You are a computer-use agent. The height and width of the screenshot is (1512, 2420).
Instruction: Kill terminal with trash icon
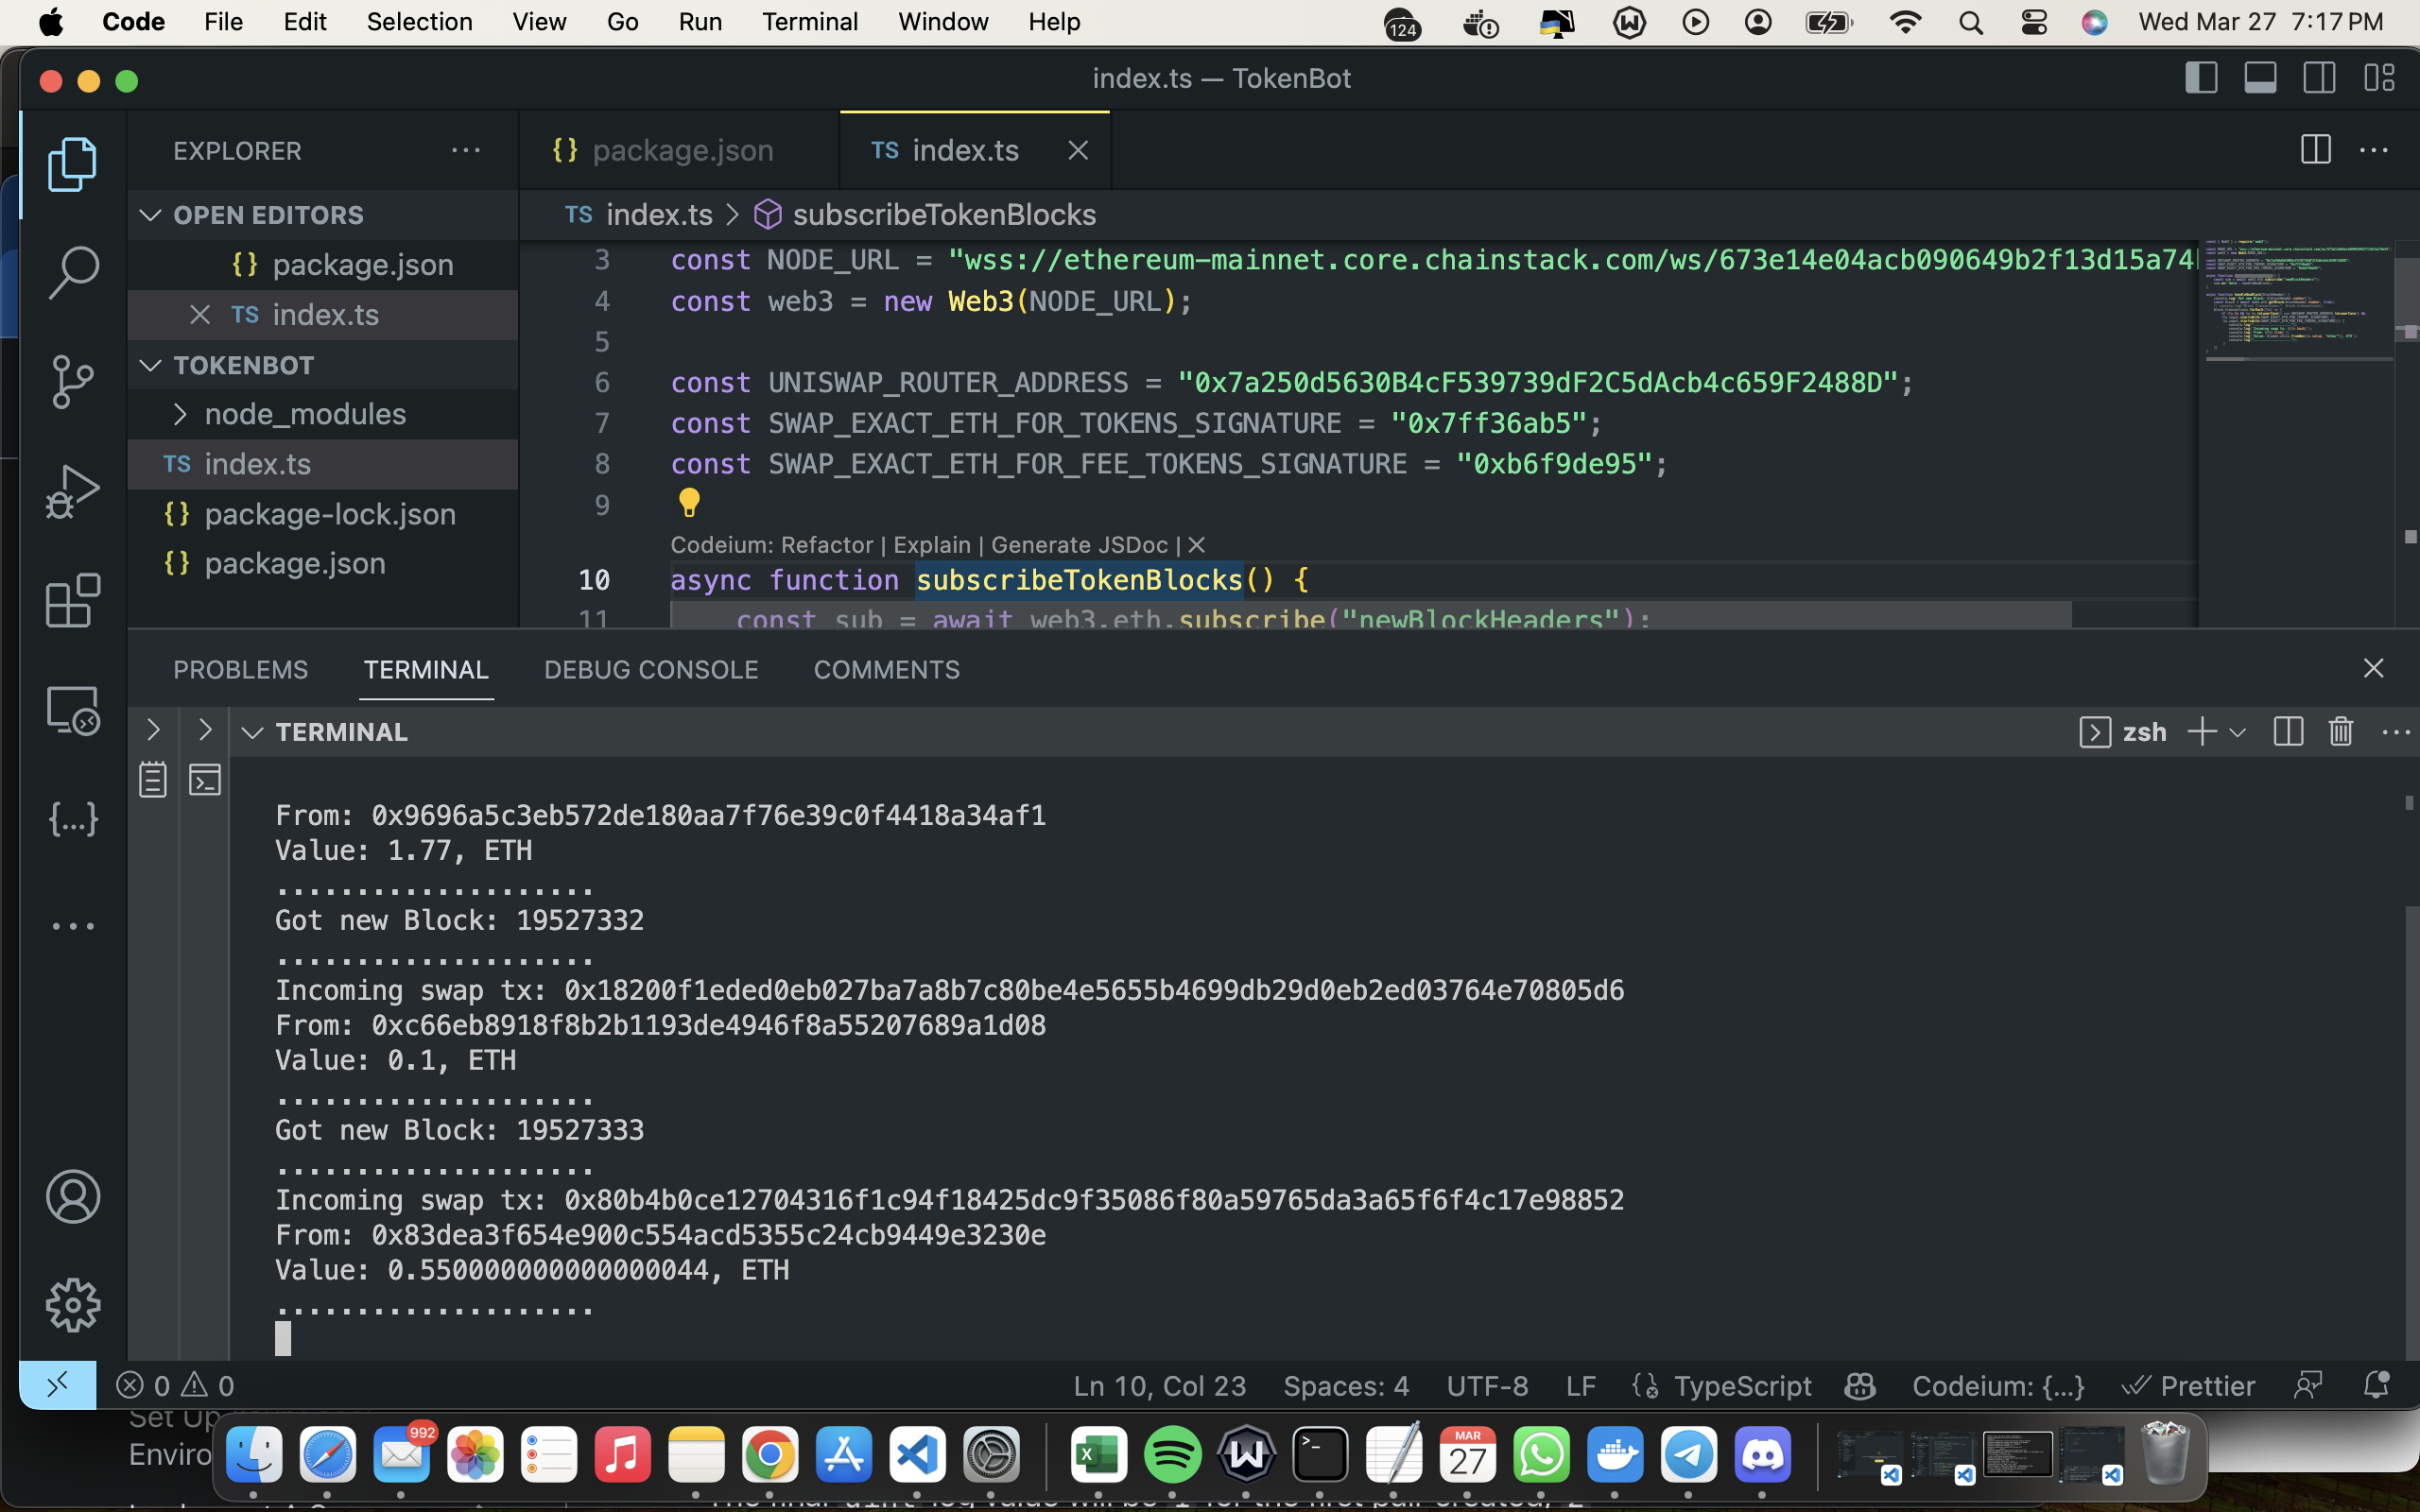[2340, 732]
